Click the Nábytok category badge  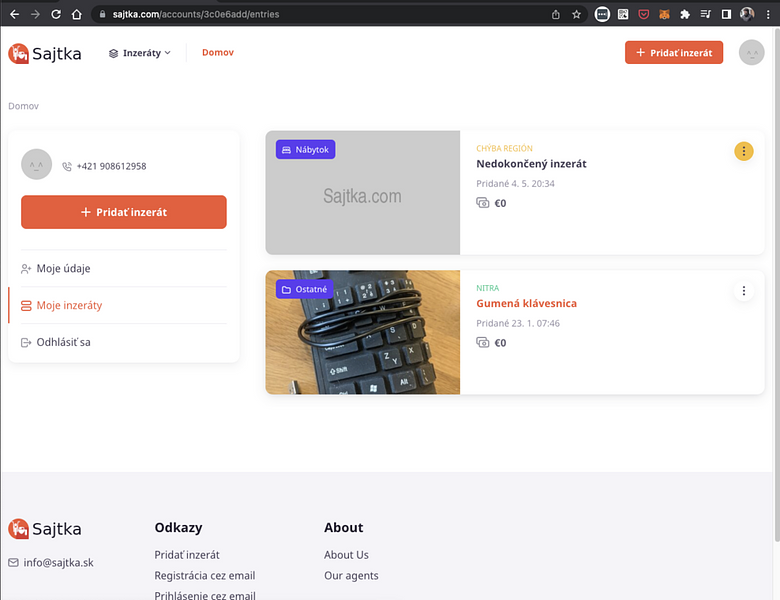[x=306, y=150]
